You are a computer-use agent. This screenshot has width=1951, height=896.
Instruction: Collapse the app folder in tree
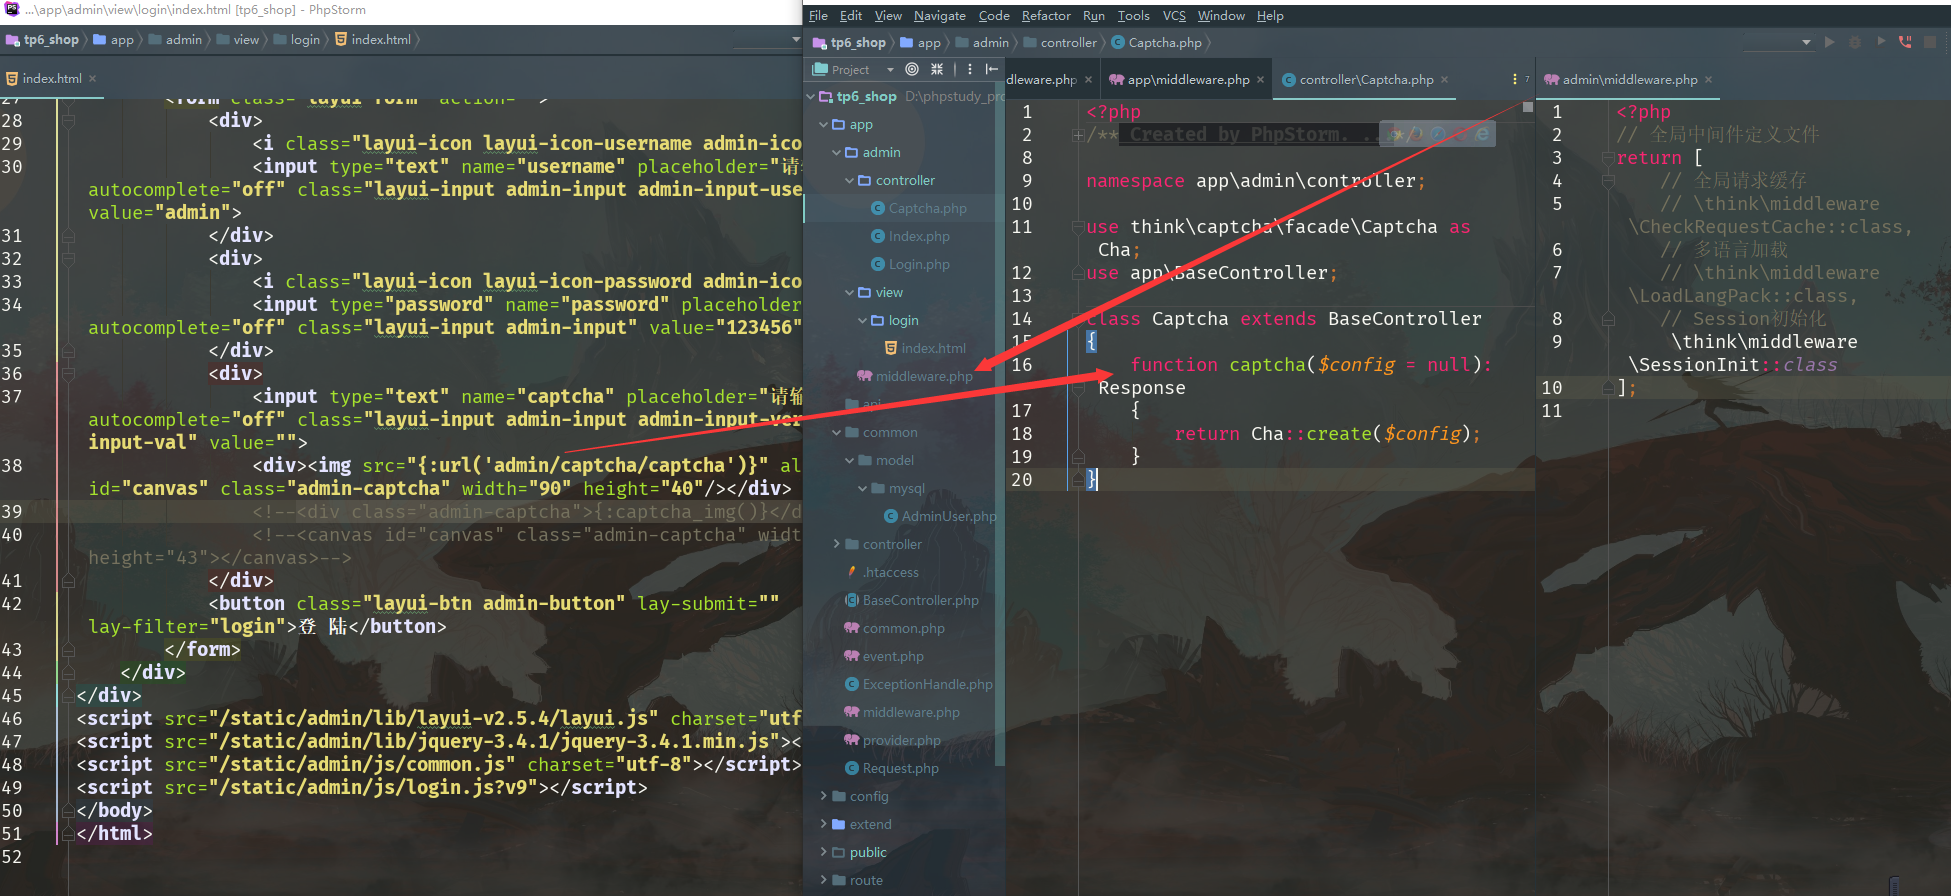click(824, 125)
